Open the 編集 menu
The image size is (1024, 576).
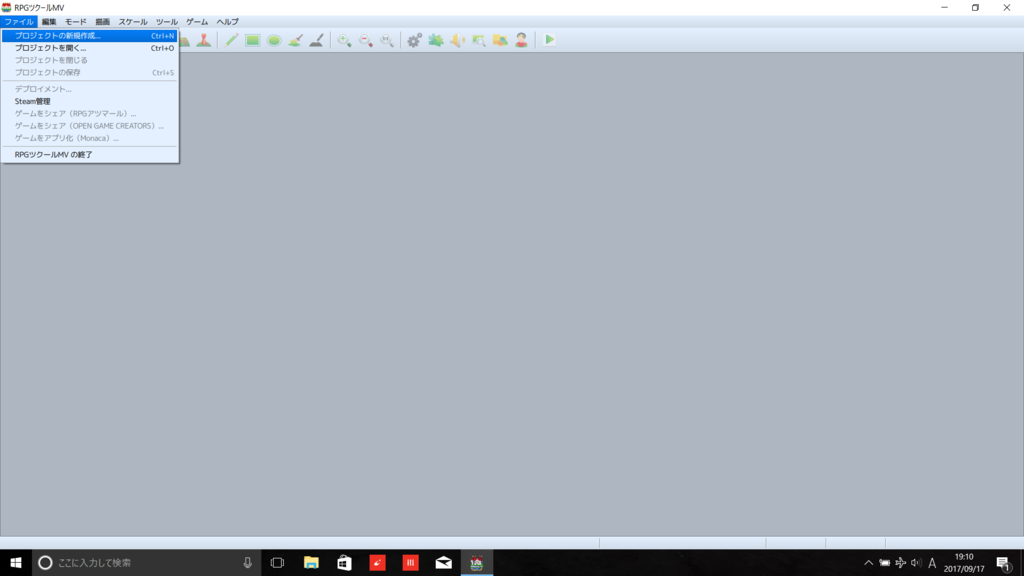[x=49, y=22]
